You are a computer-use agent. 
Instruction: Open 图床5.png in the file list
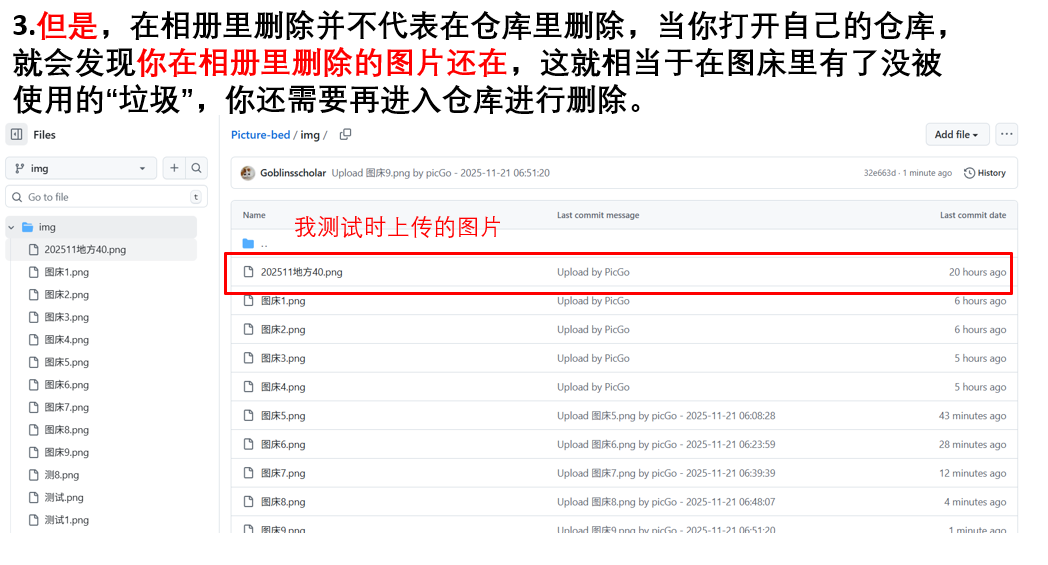click(283, 416)
